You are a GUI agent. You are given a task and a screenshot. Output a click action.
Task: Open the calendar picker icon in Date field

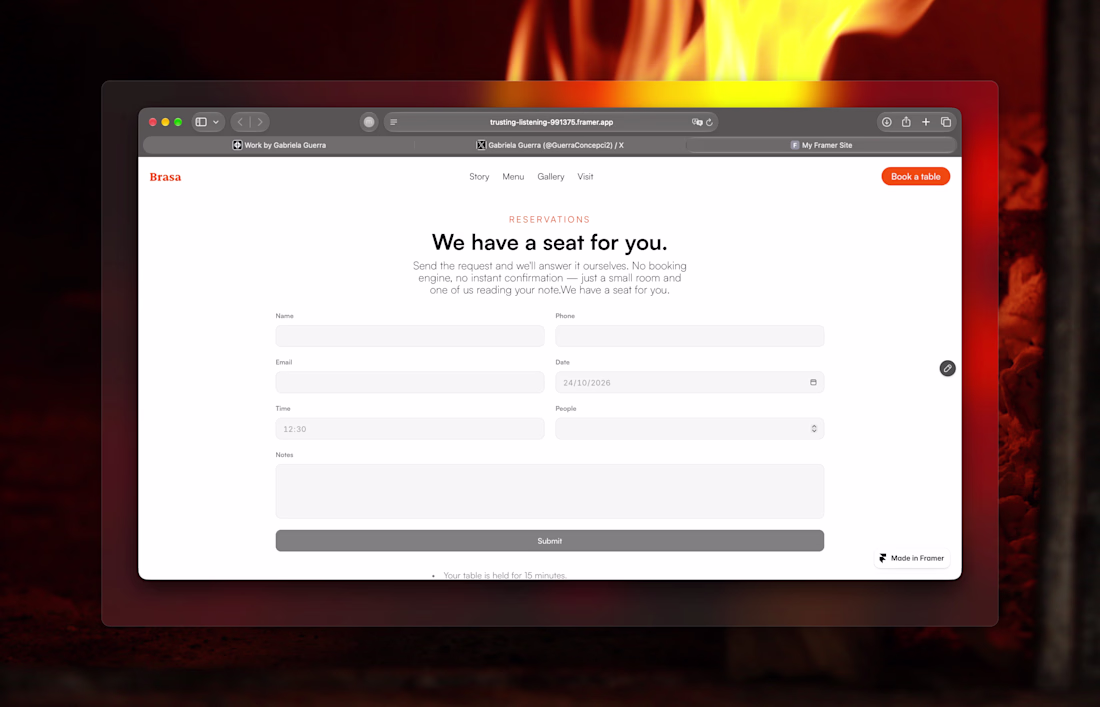click(x=813, y=382)
